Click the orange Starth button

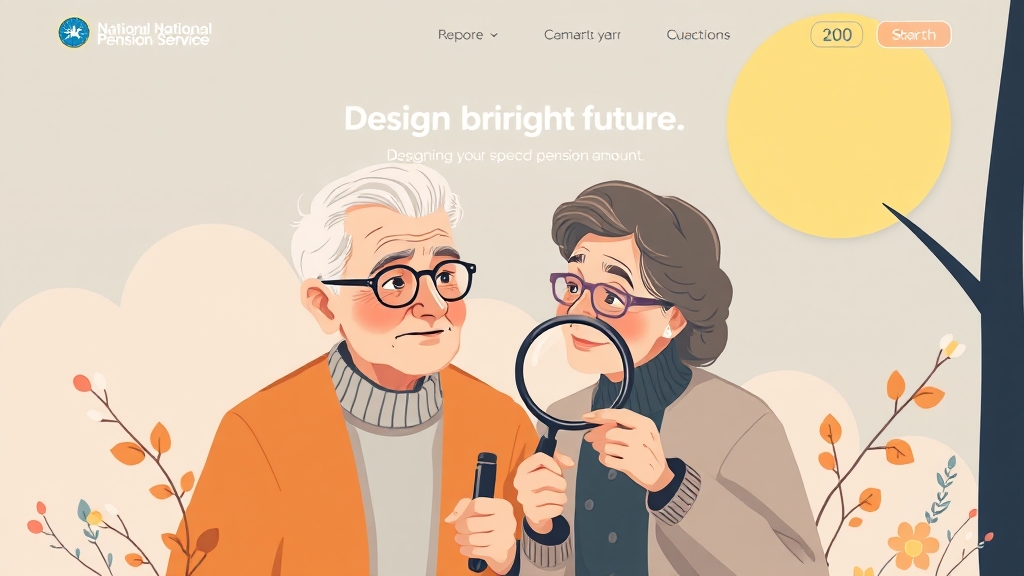coord(914,35)
